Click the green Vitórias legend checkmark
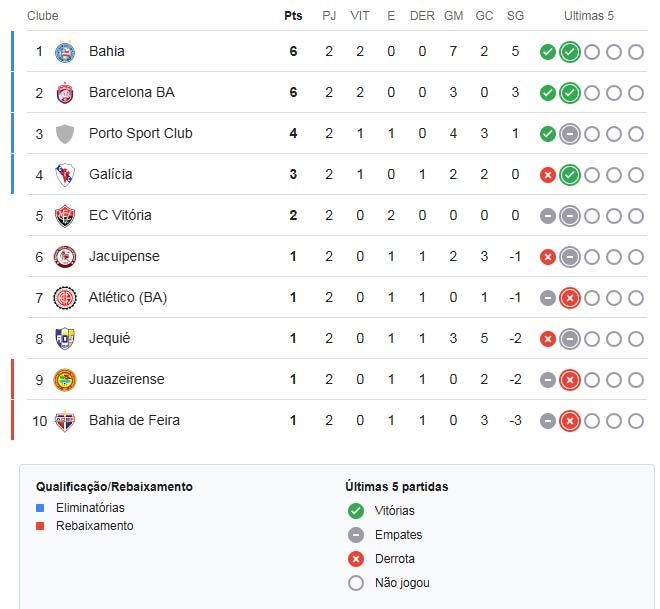 (x=355, y=511)
